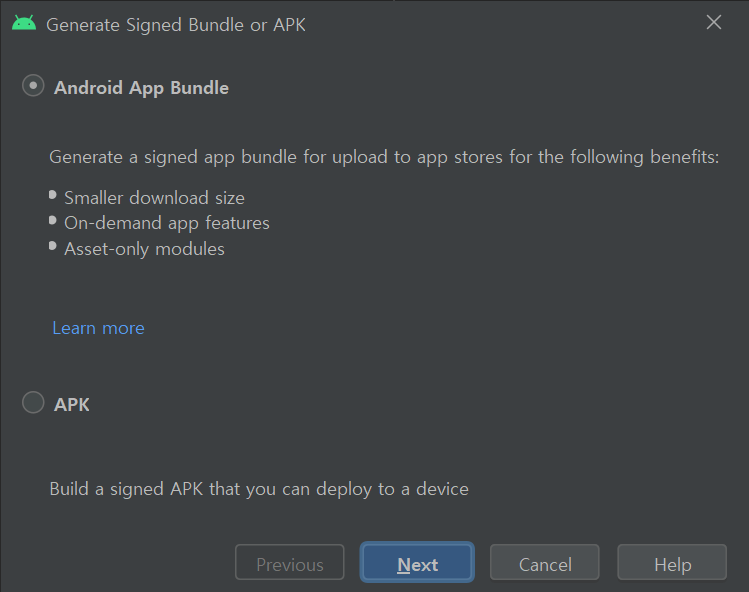Cancel the signing wizard
The image size is (749, 592).
(544, 564)
